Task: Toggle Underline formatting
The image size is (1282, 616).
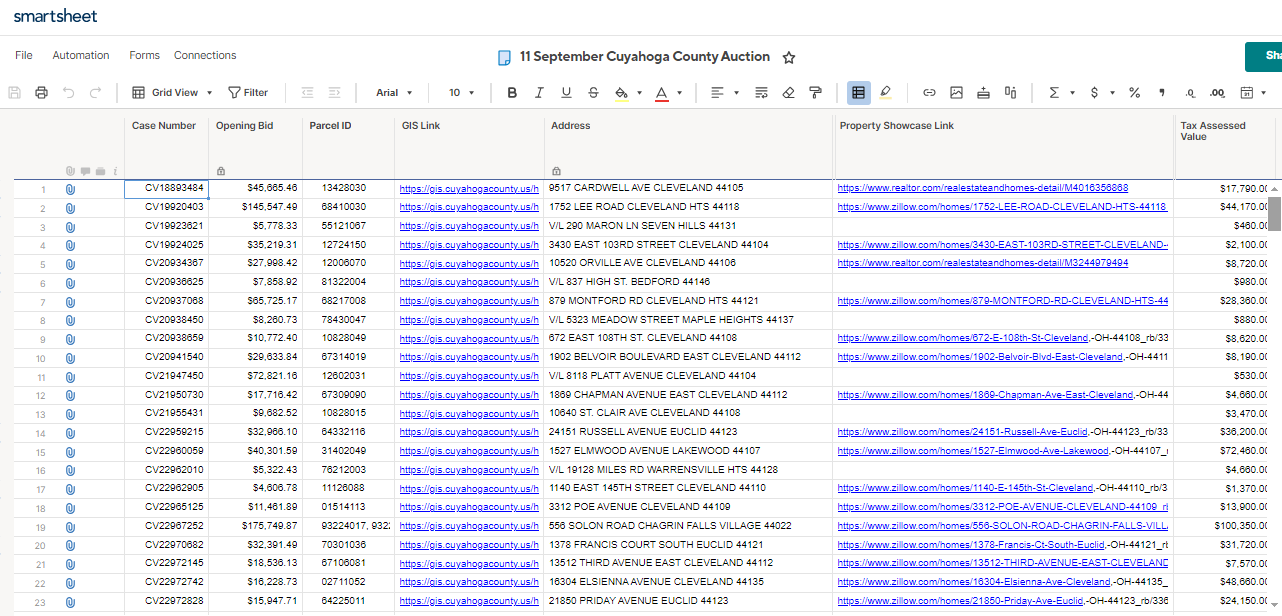Action: [567, 93]
